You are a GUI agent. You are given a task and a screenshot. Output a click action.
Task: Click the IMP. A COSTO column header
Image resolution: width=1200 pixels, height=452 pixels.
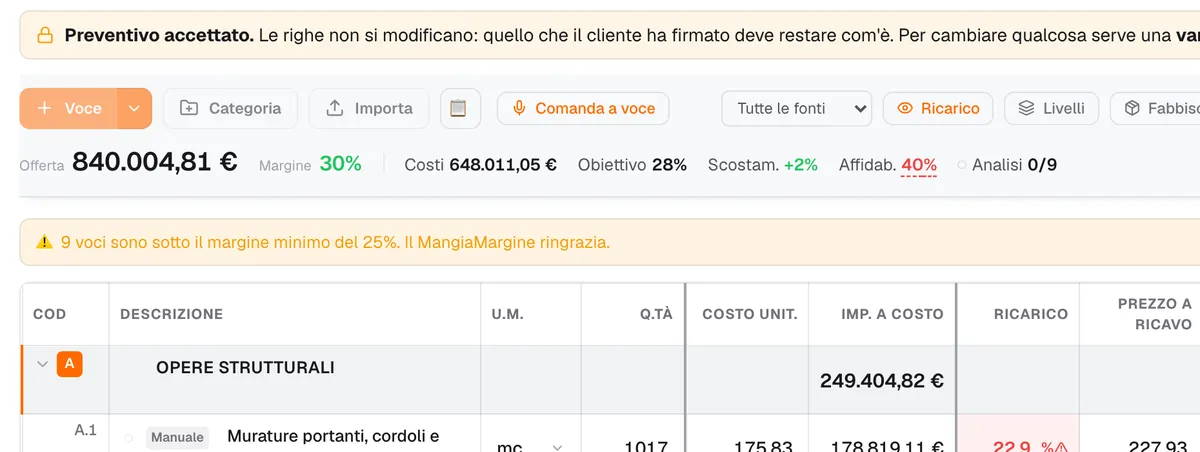(x=892, y=314)
